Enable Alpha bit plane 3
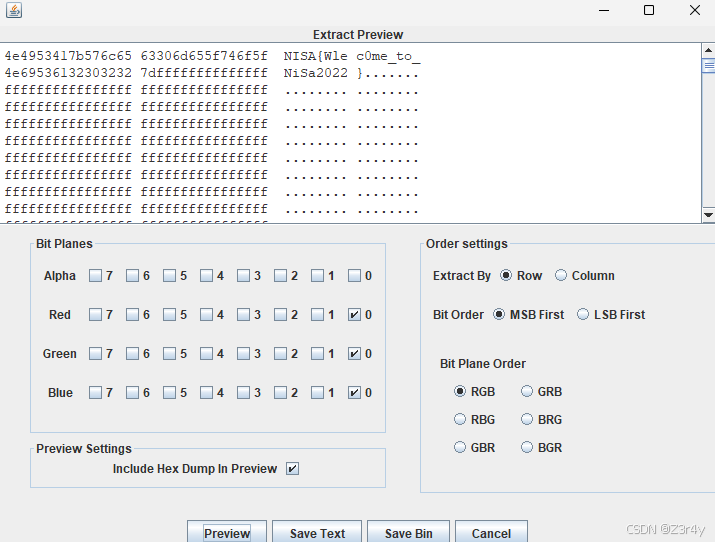The image size is (715, 542). (x=243, y=275)
